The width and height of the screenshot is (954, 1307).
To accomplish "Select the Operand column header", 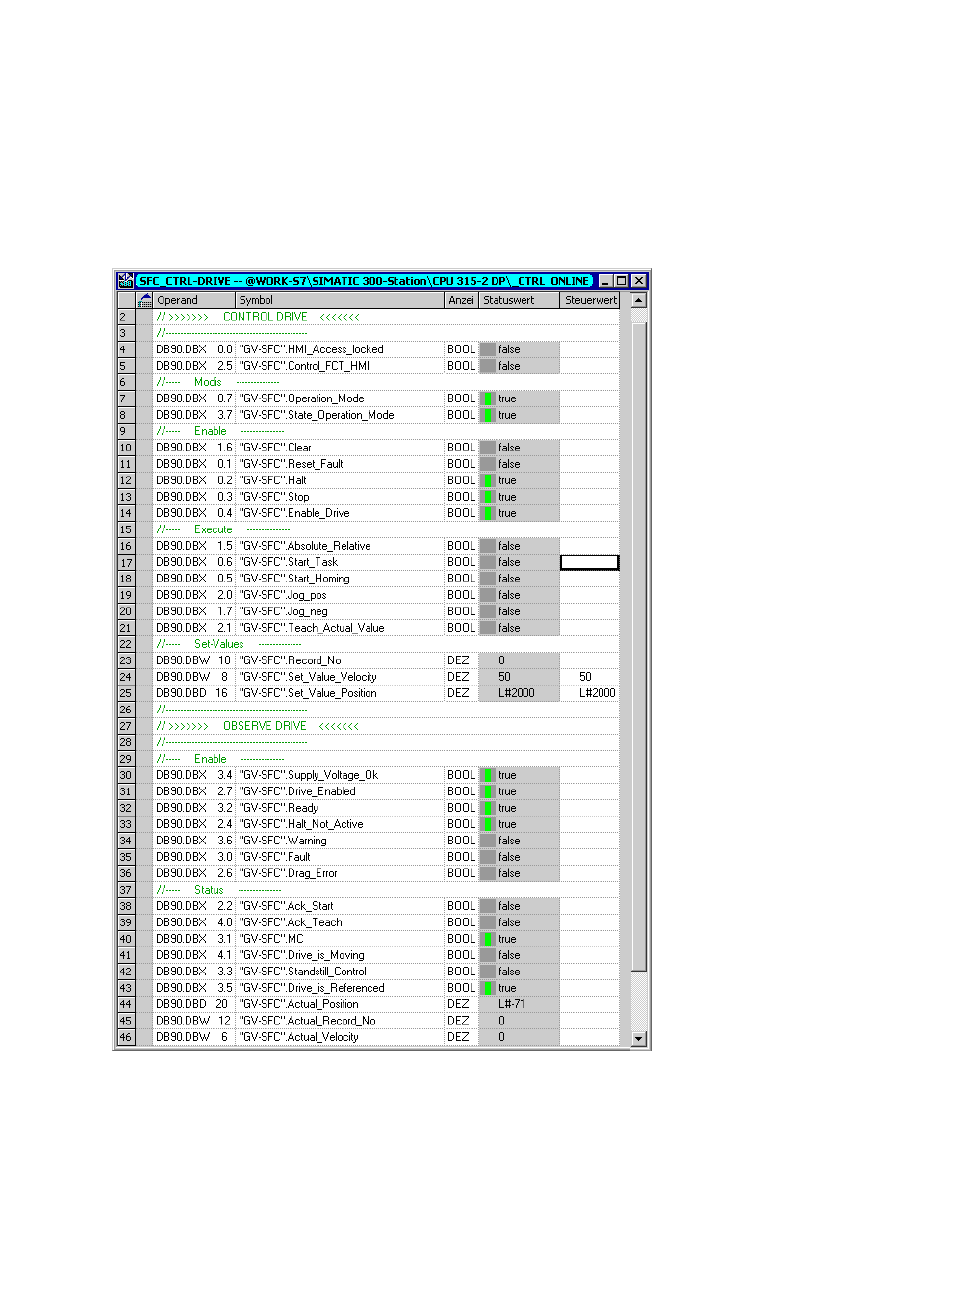I will tap(194, 300).
